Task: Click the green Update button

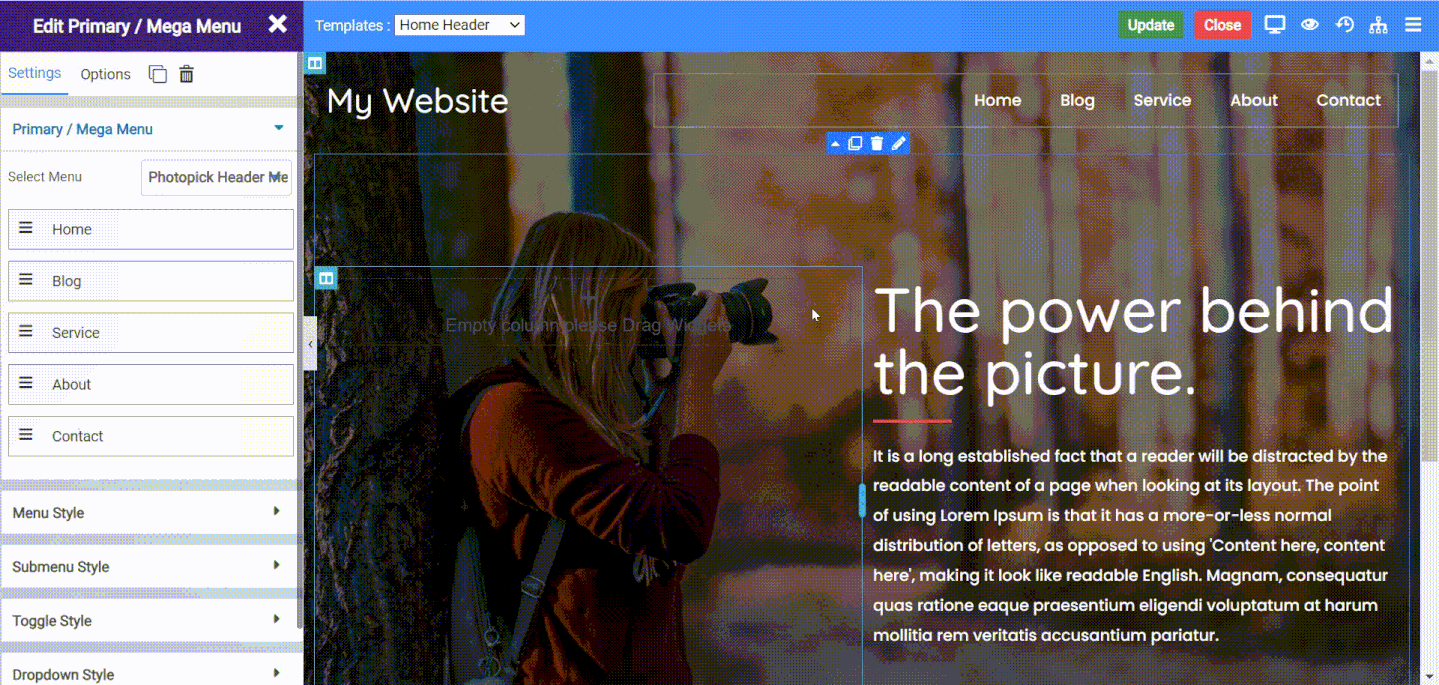Action: 1151,25
